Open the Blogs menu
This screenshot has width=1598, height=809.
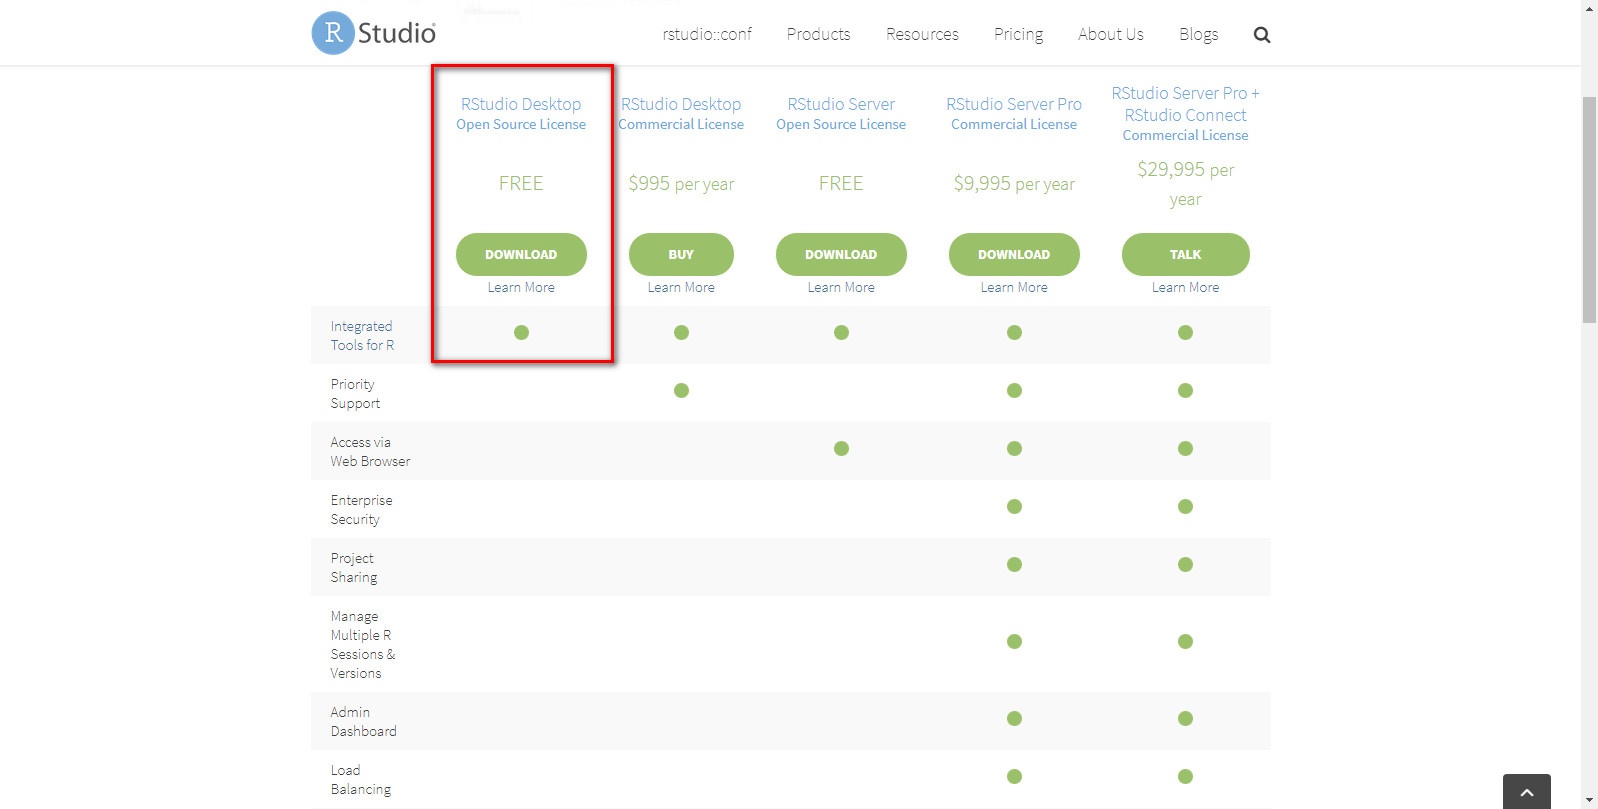(x=1198, y=34)
